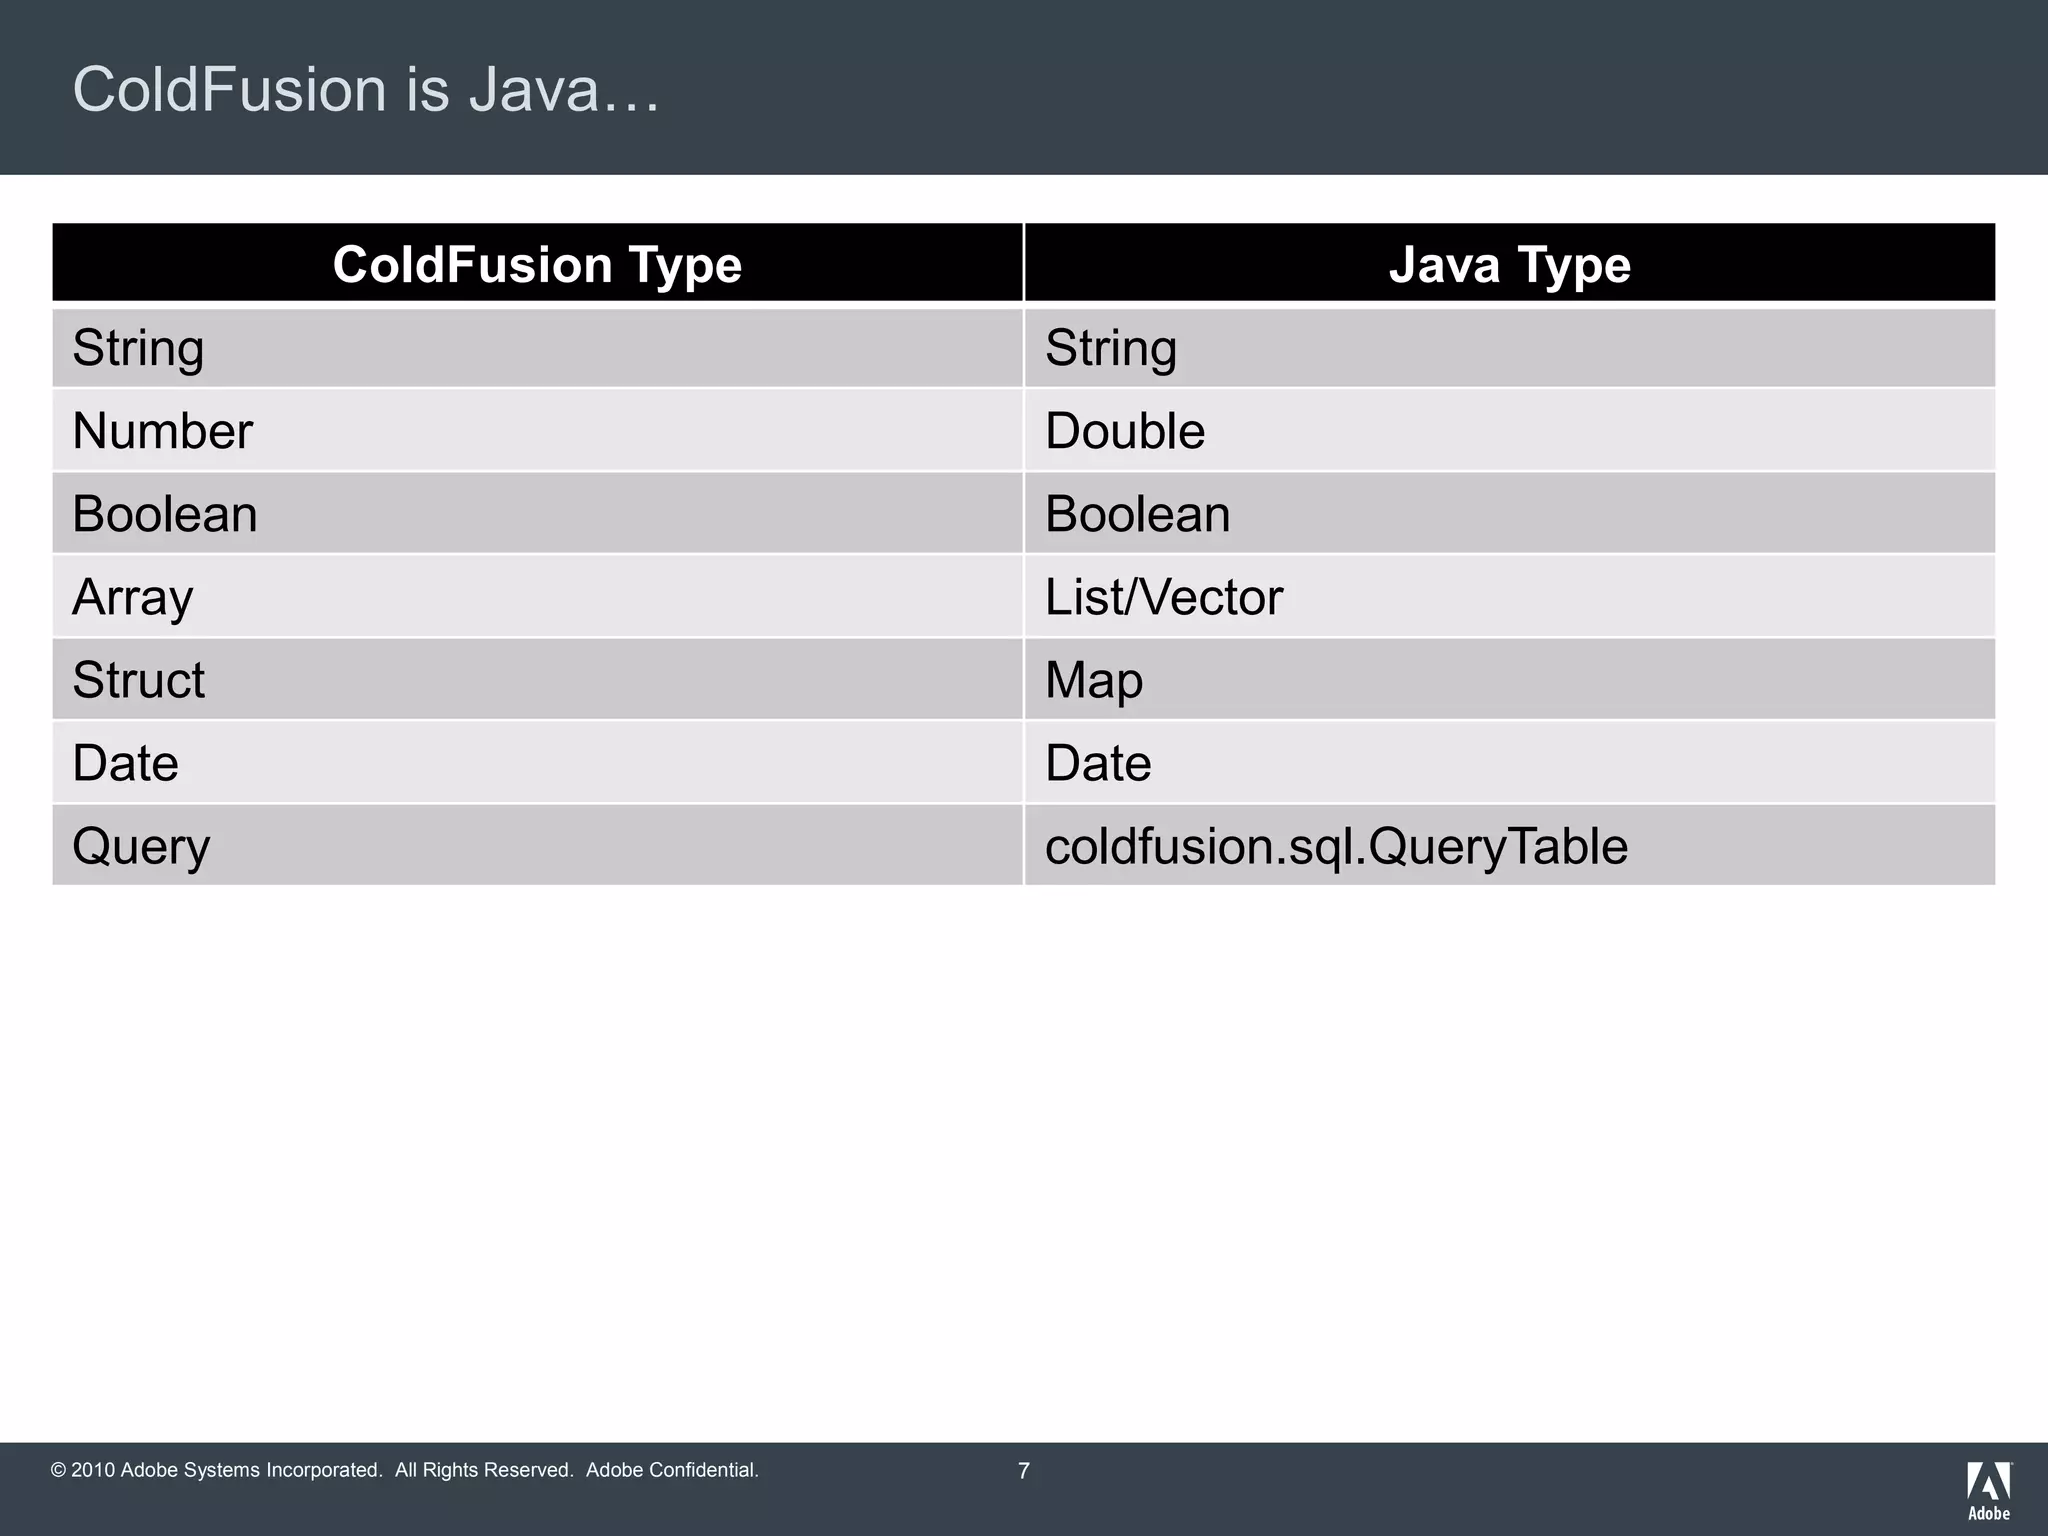This screenshot has width=2048, height=1536.
Task: Click the 'Map' table cell
Action: click(1510, 680)
